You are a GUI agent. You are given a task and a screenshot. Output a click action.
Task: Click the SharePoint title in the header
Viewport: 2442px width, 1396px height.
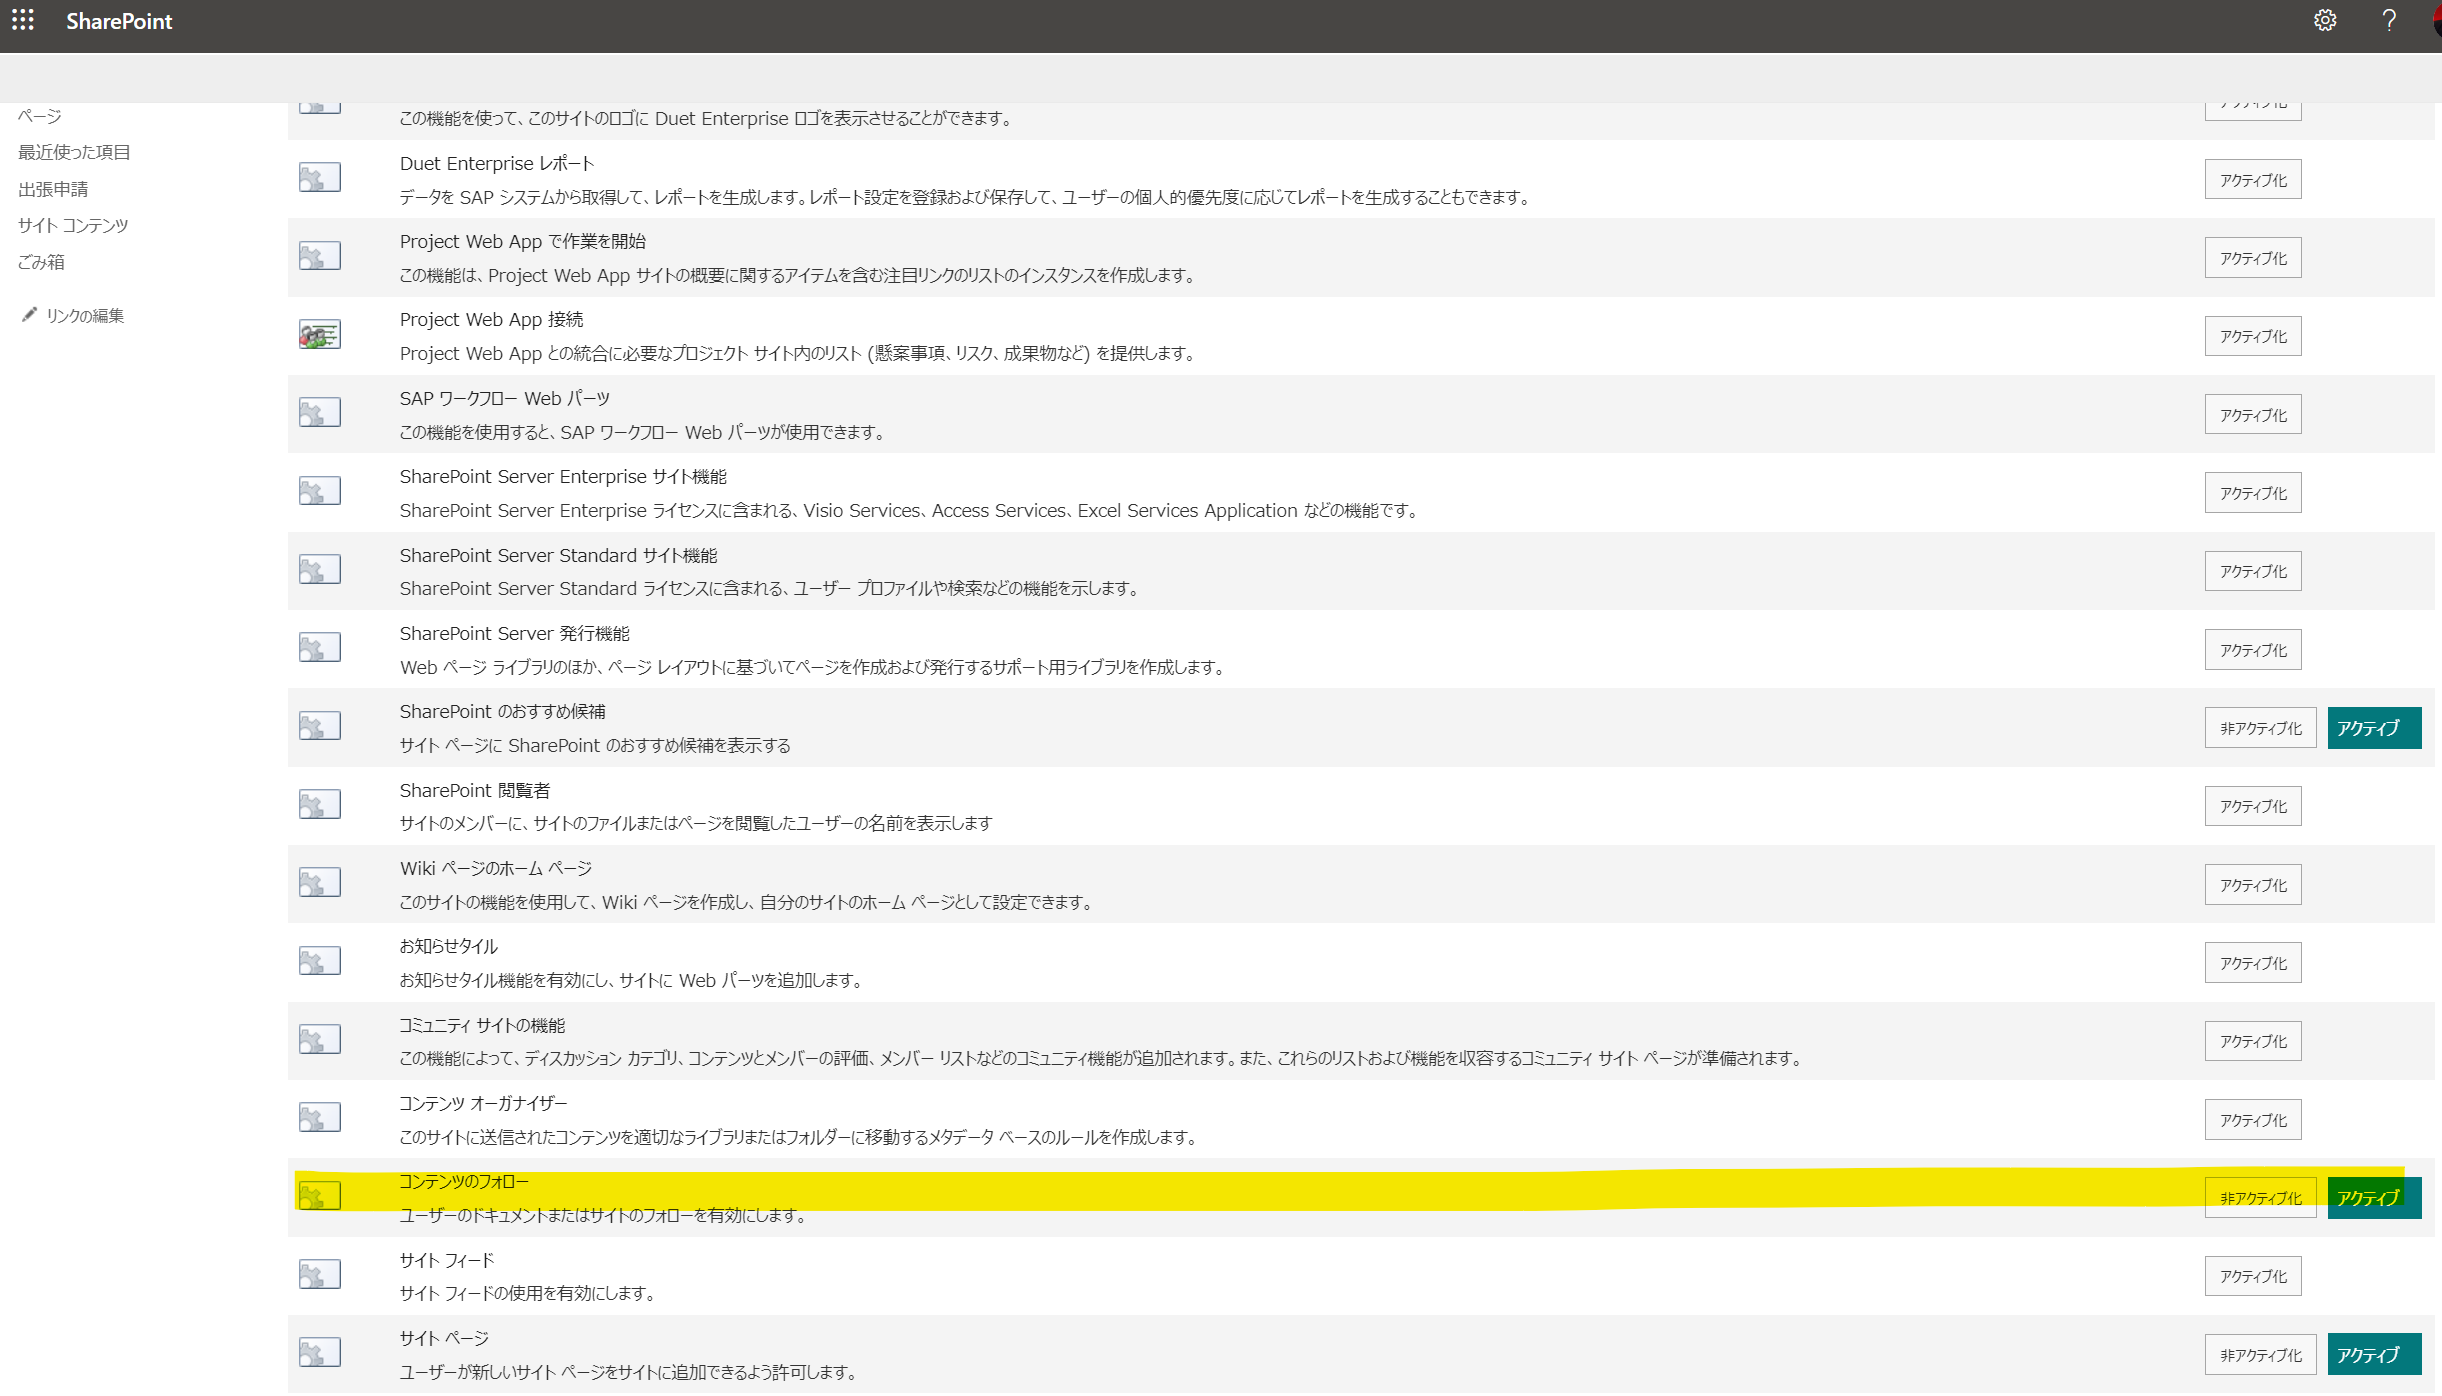[x=119, y=21]
